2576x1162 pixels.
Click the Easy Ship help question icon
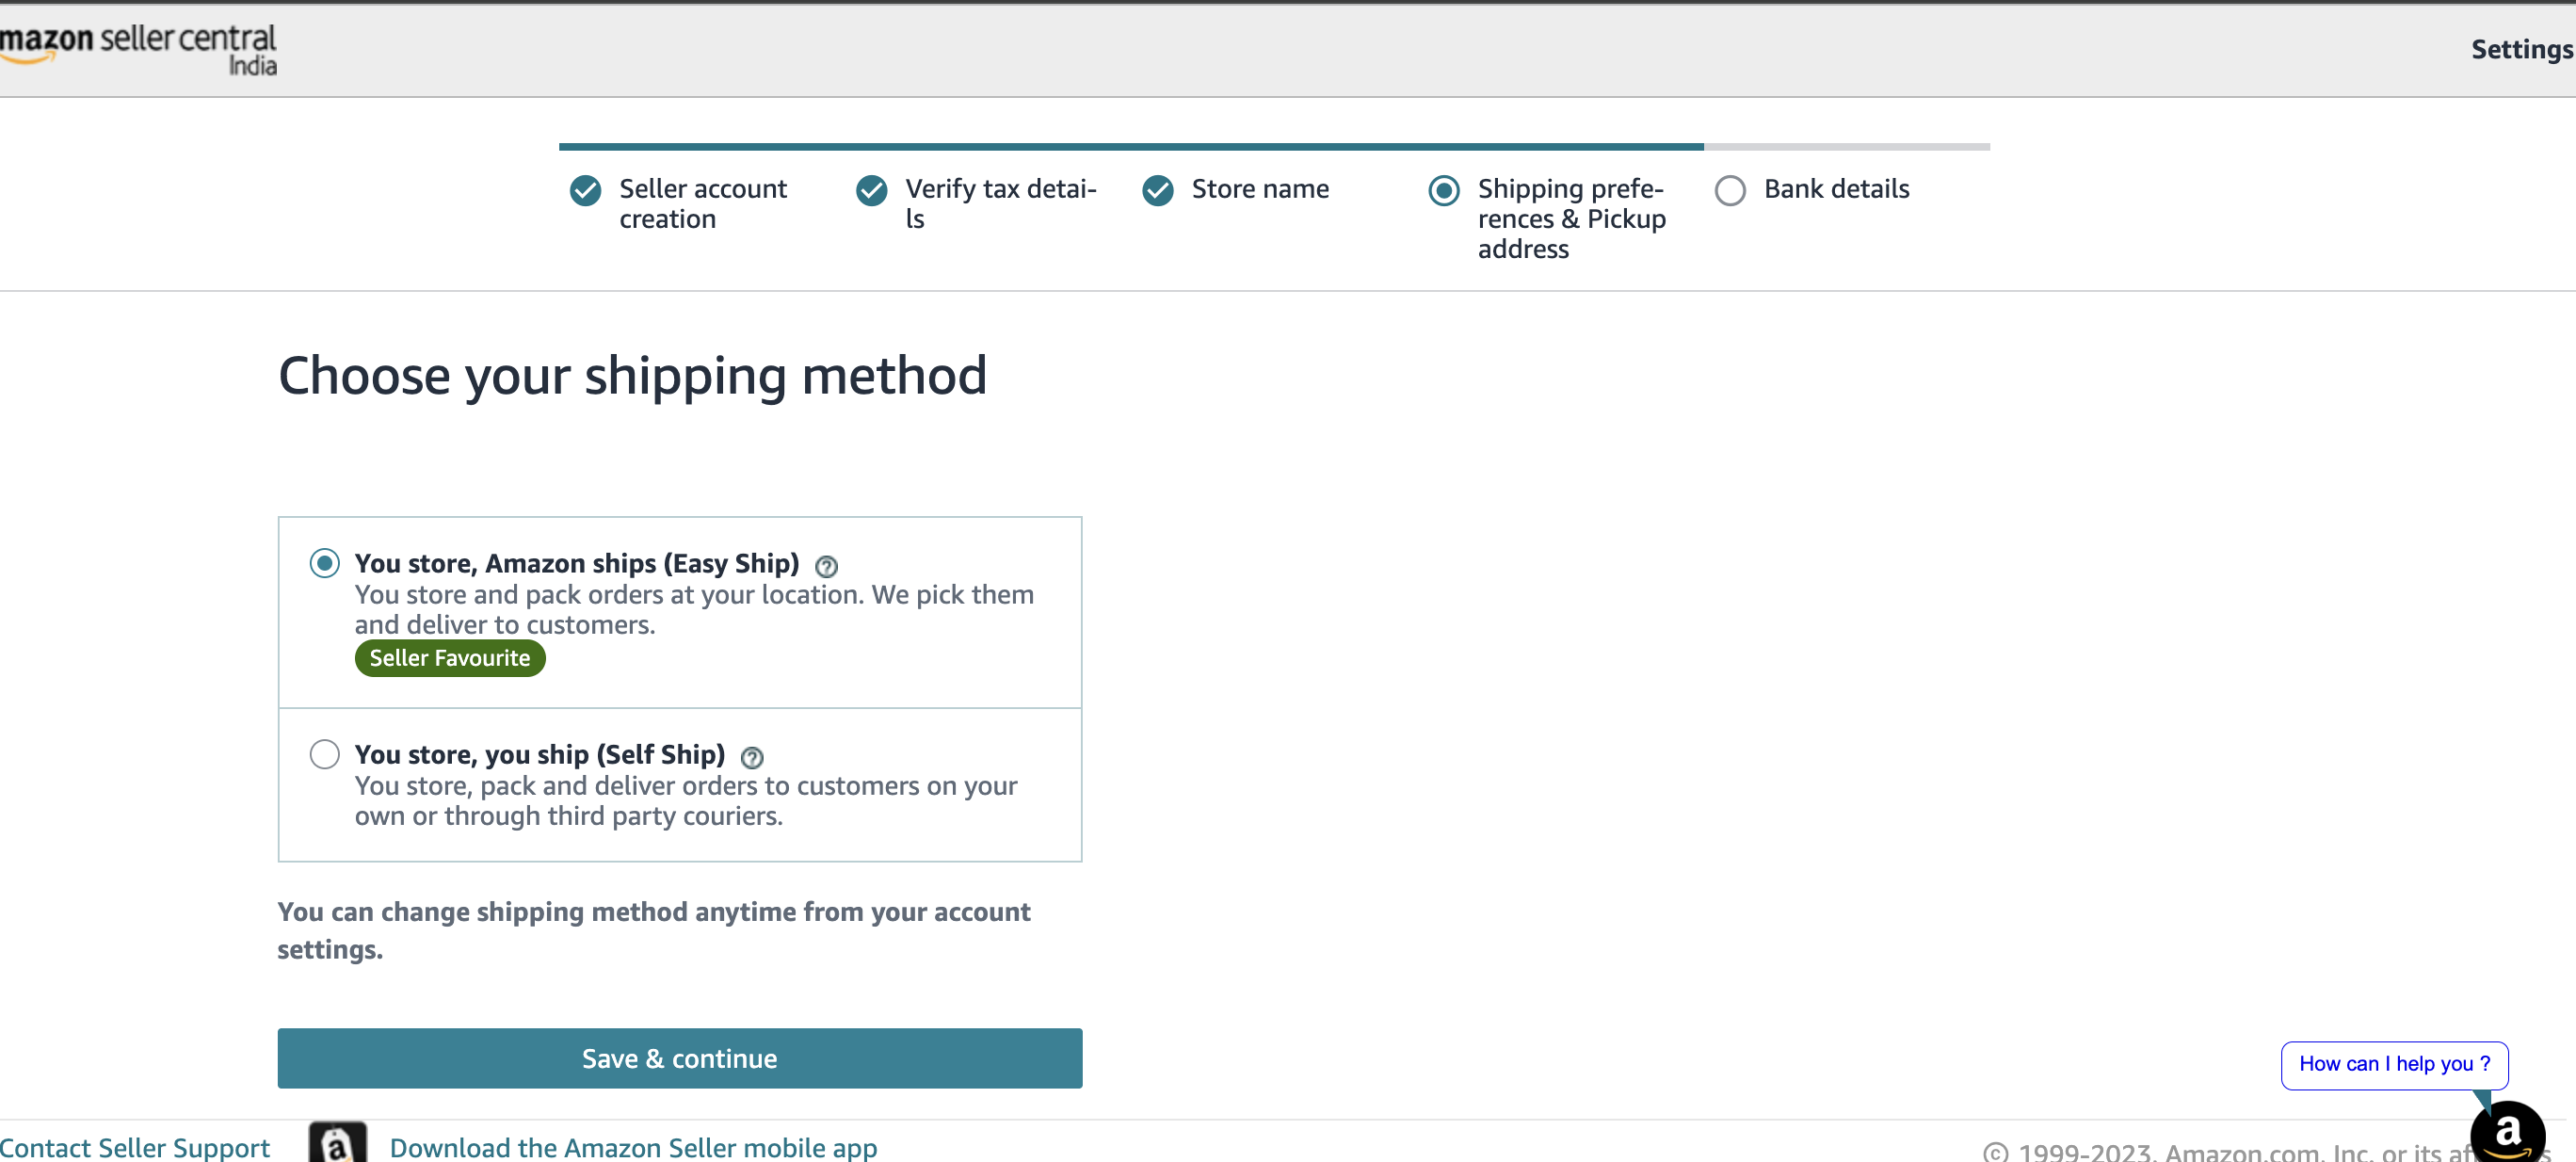coord(826,566)
